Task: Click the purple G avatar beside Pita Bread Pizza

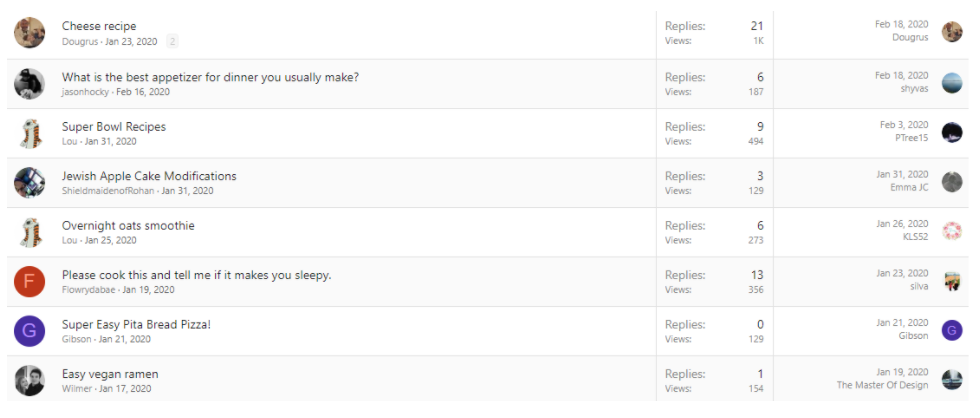Action: (x=29, y=331)
